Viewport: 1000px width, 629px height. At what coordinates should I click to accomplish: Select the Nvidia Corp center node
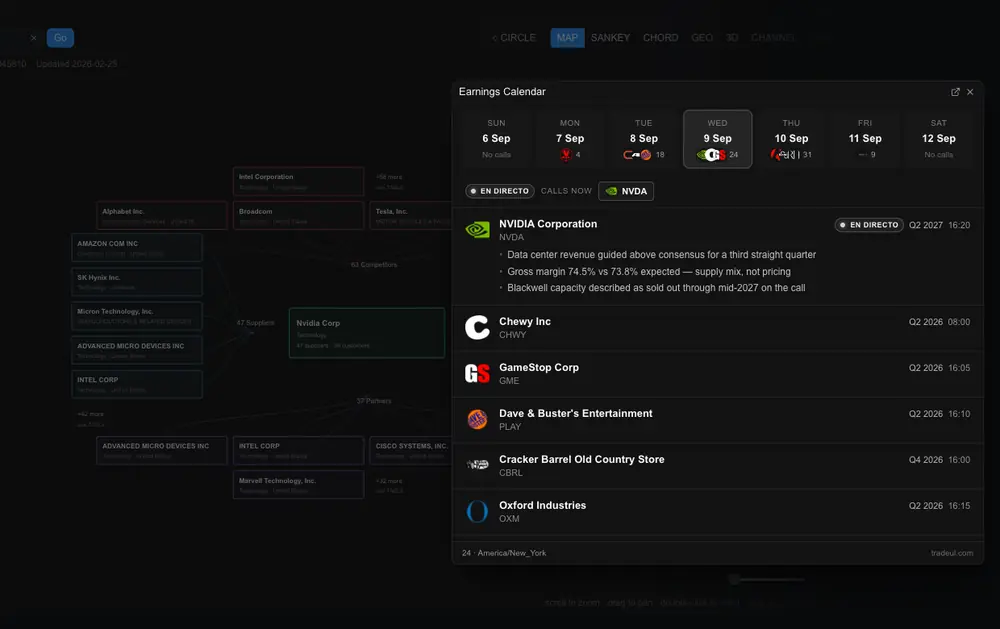[x=367, y=333]
